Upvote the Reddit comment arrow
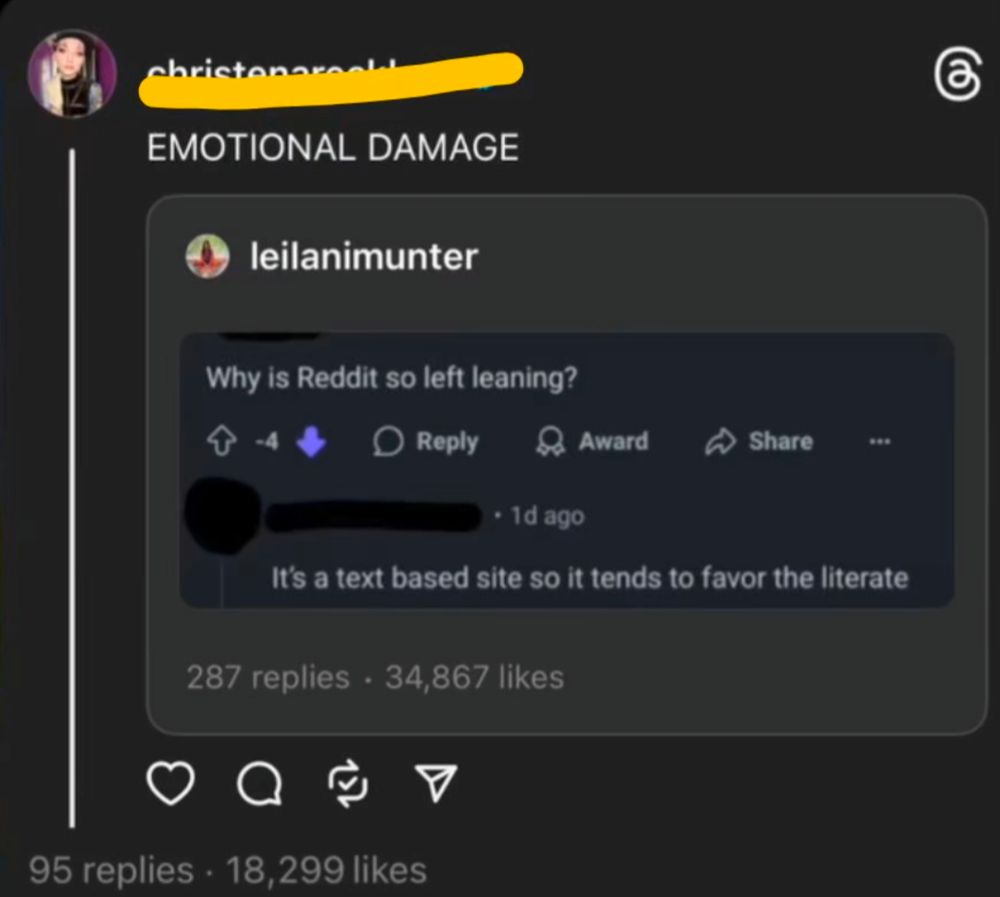The height and width of the screenshot is (897, 1000). [x=222, y=441]
